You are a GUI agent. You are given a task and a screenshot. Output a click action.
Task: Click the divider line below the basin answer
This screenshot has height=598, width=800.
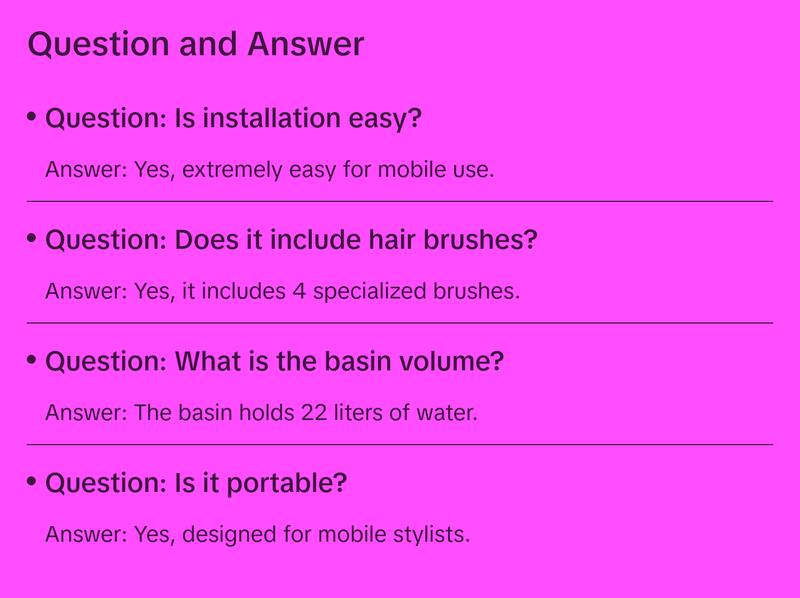pos(400,443)
